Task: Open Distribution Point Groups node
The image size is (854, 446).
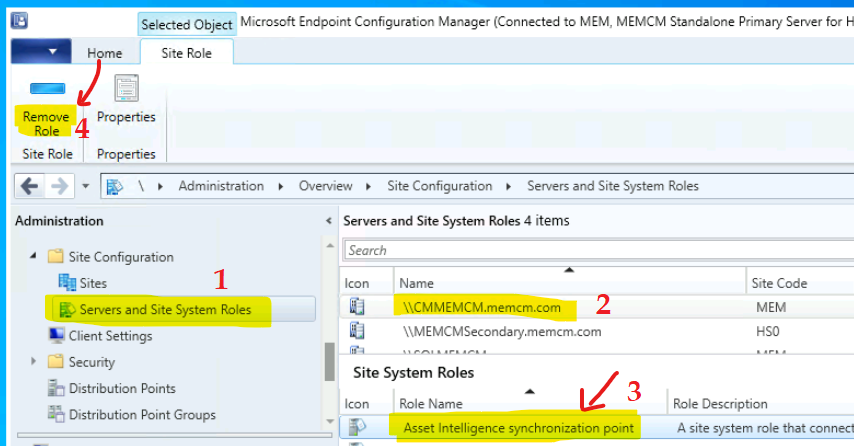Action: click(142, 414)
